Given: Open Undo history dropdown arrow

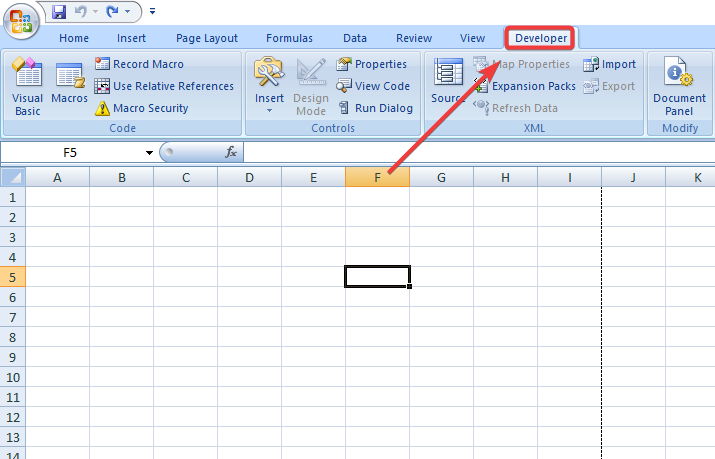Looking at the screenshot, I should coord(95,11).
